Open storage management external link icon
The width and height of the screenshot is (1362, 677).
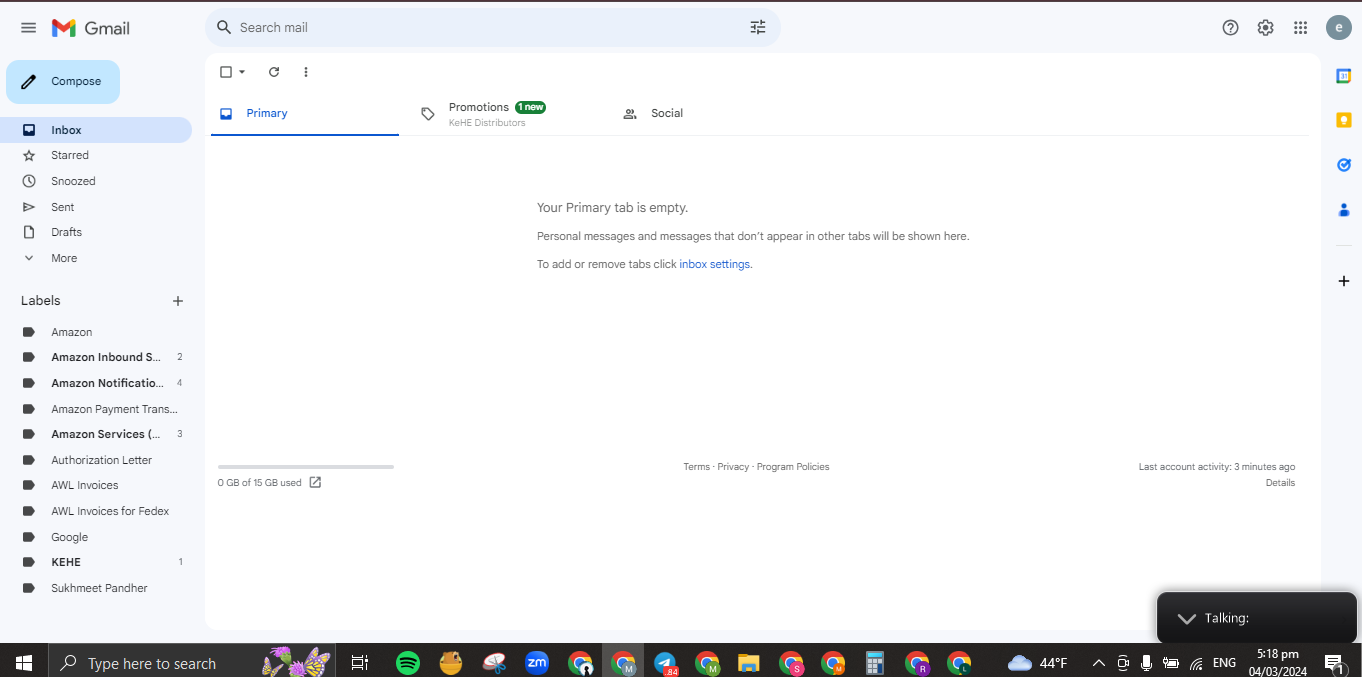tap(315, 483)
